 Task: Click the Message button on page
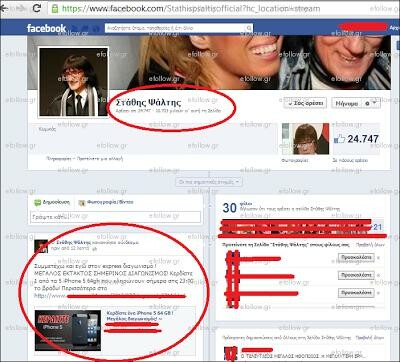click(x=347, y=104)
